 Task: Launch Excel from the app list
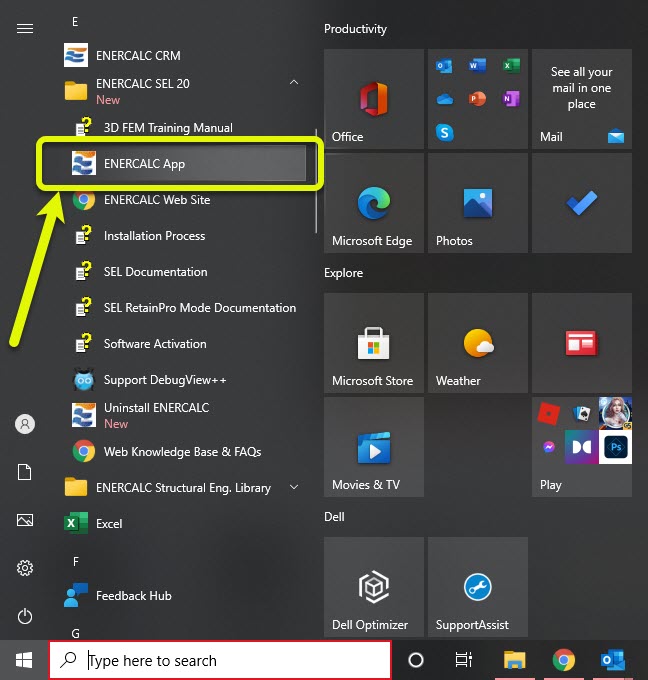click(182, 523)
